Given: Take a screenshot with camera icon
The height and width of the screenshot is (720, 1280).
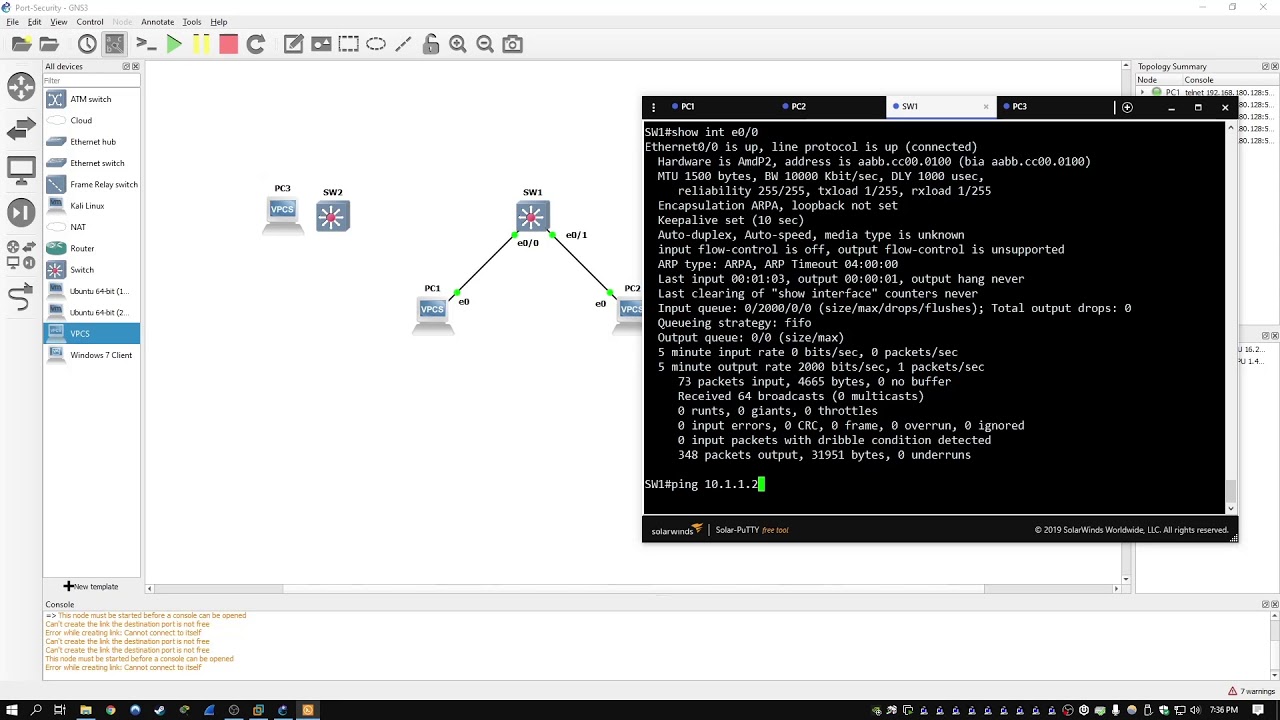Looking at the screenshot, I should pyautogui.click(x=513, y=44).
